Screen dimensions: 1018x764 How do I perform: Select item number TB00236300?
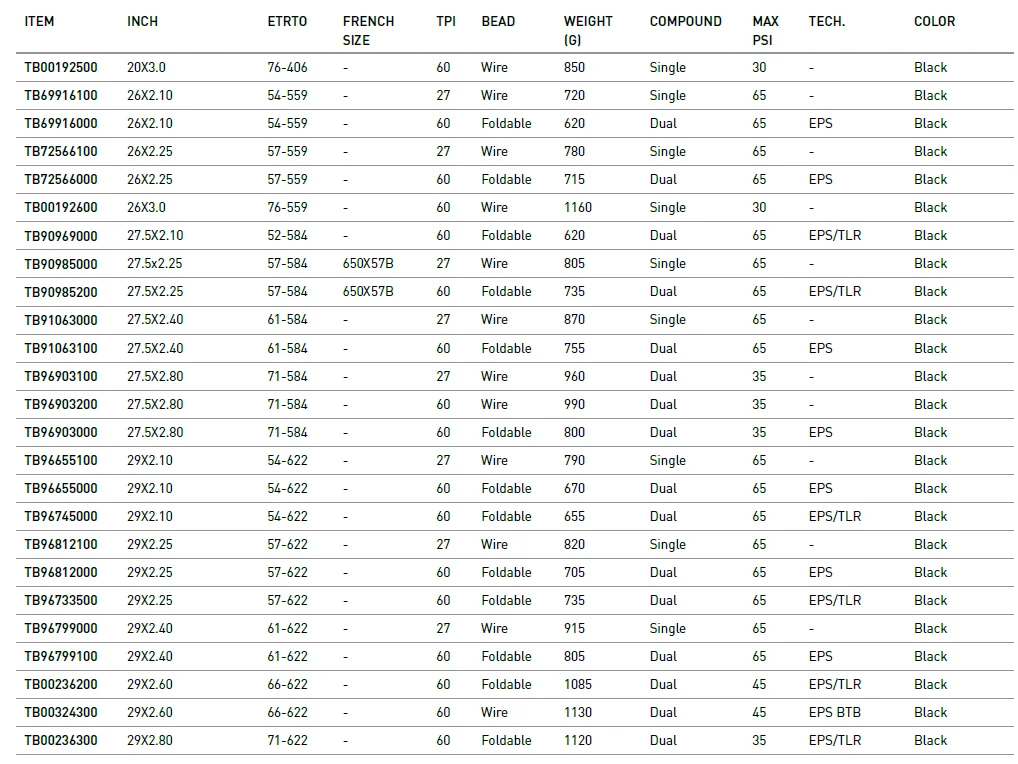pos(61,740)
